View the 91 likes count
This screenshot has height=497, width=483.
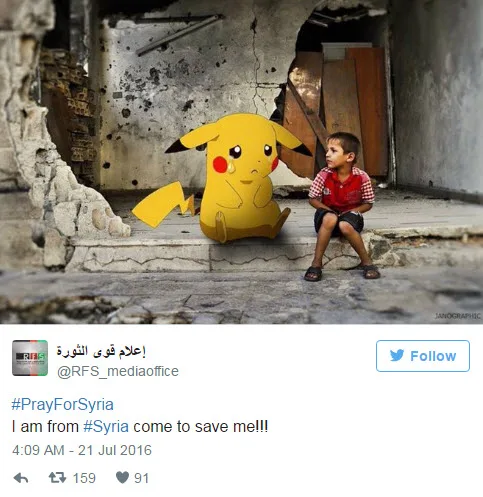pos(141,478)
